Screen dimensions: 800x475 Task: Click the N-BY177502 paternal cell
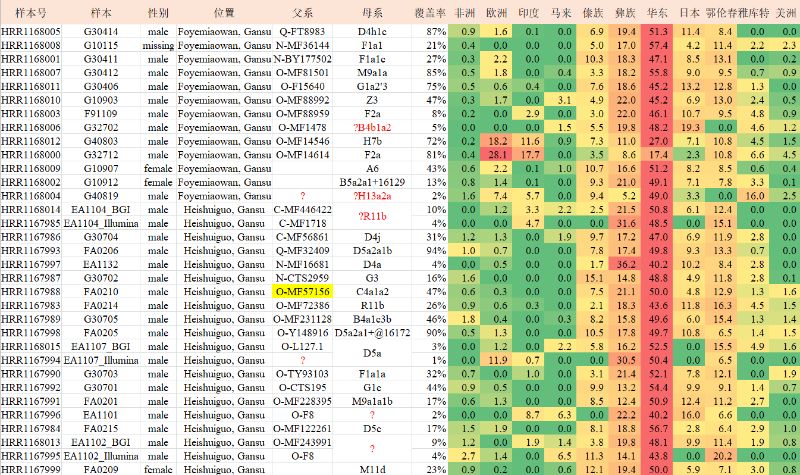(x=303, y=59)
